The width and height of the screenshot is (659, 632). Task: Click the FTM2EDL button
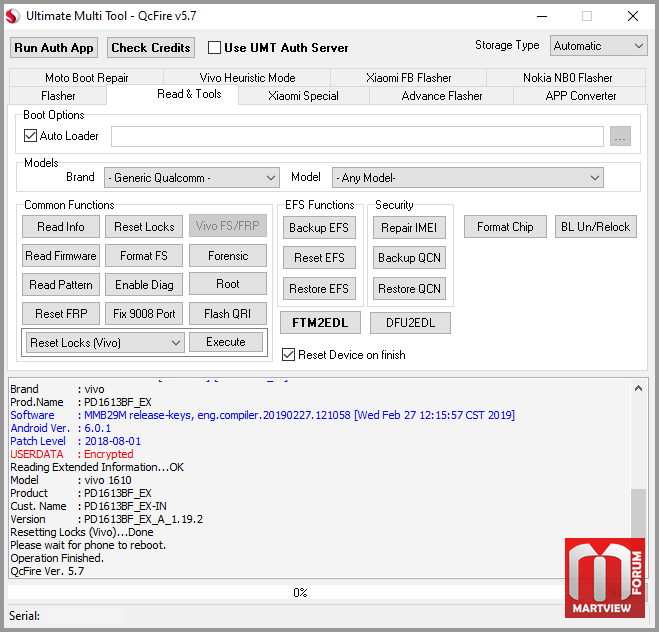(x=320, y=323)
